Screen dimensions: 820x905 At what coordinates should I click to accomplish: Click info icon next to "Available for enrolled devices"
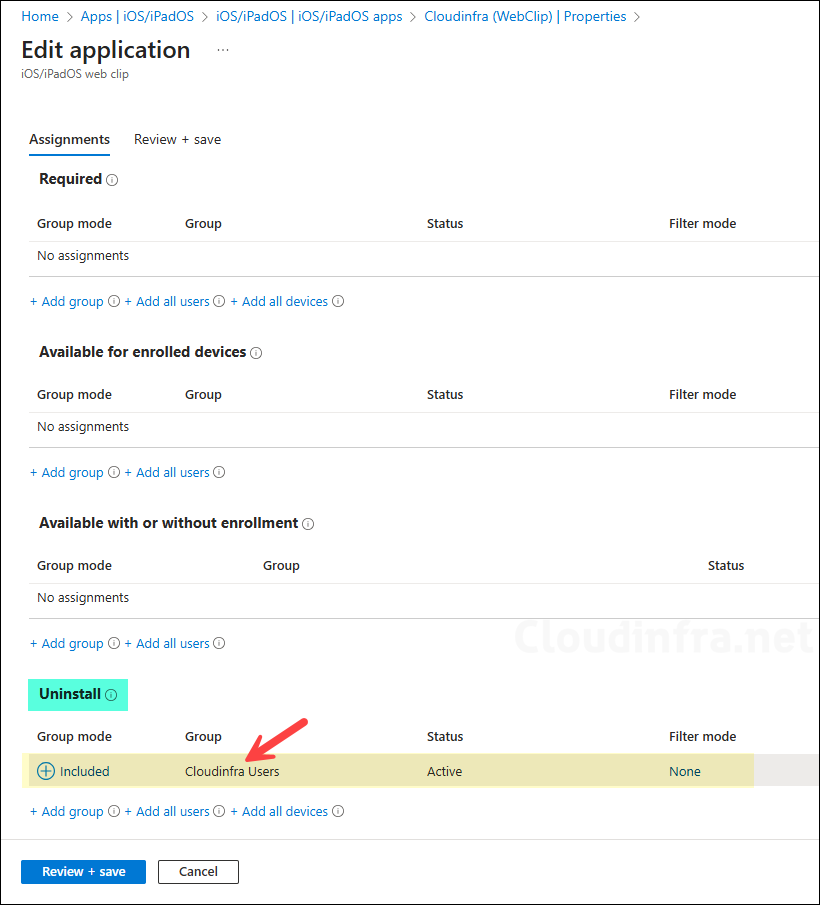coord(257,353)
